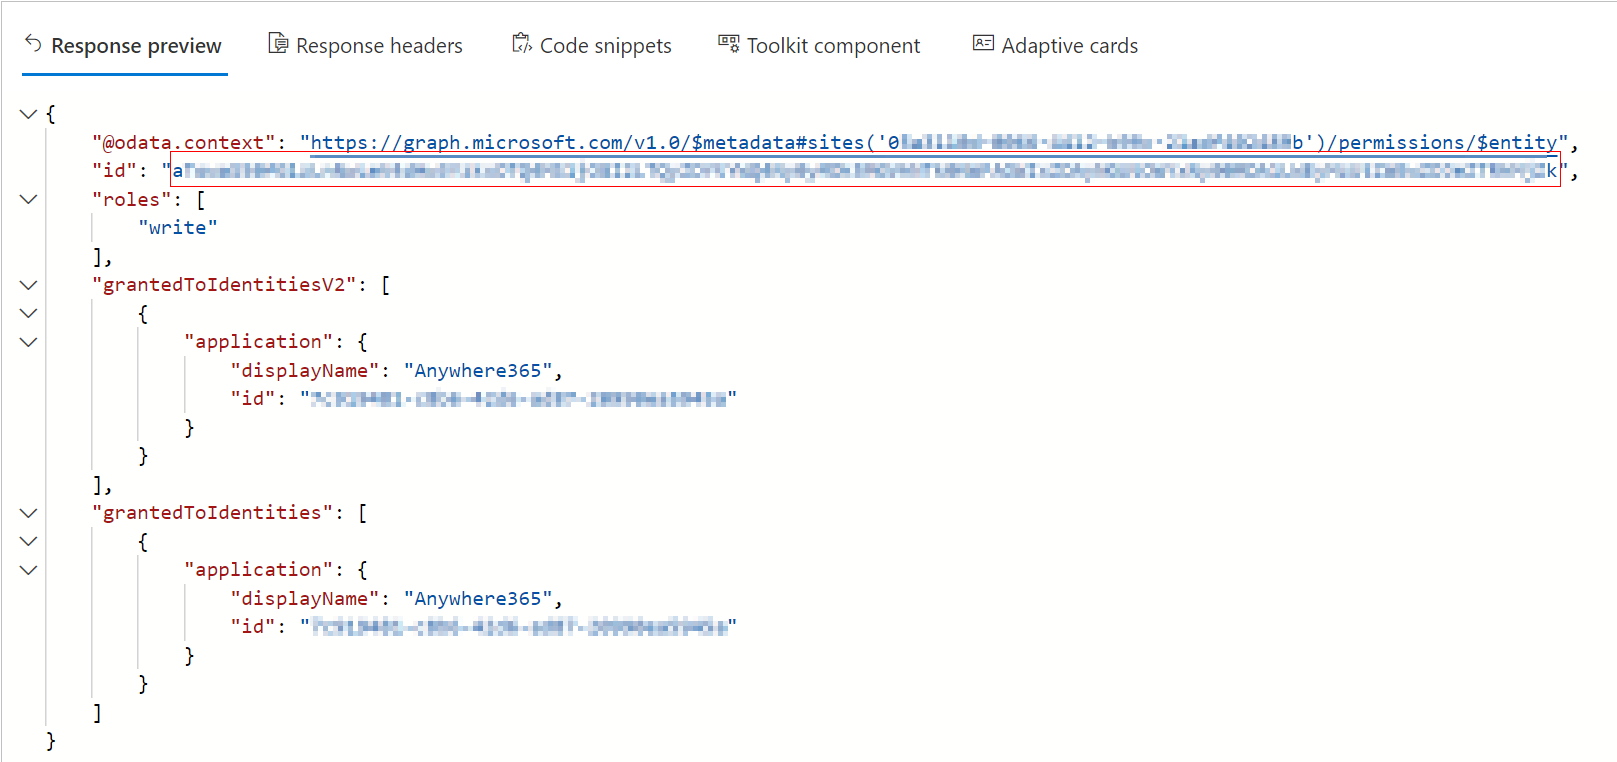Collapse the root JSON object chevron
This screenshot has width=1617, height=762.
tap(29, 114)
